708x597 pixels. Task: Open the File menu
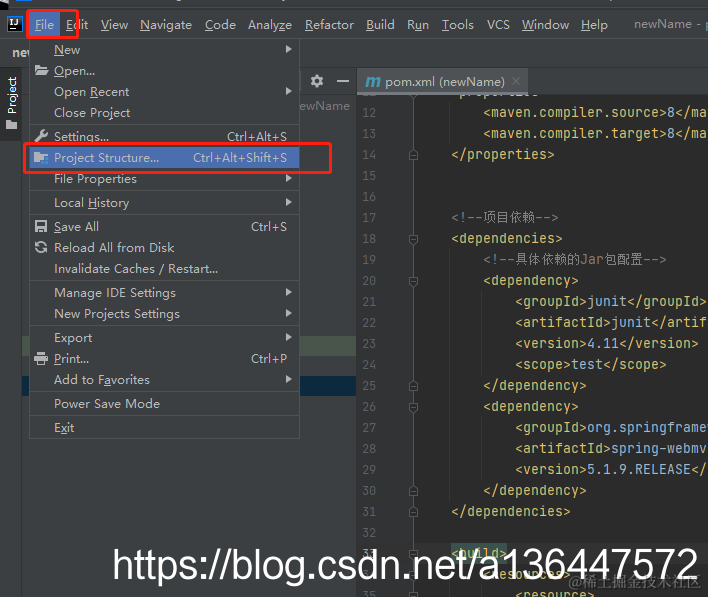[x=44, y=24]
